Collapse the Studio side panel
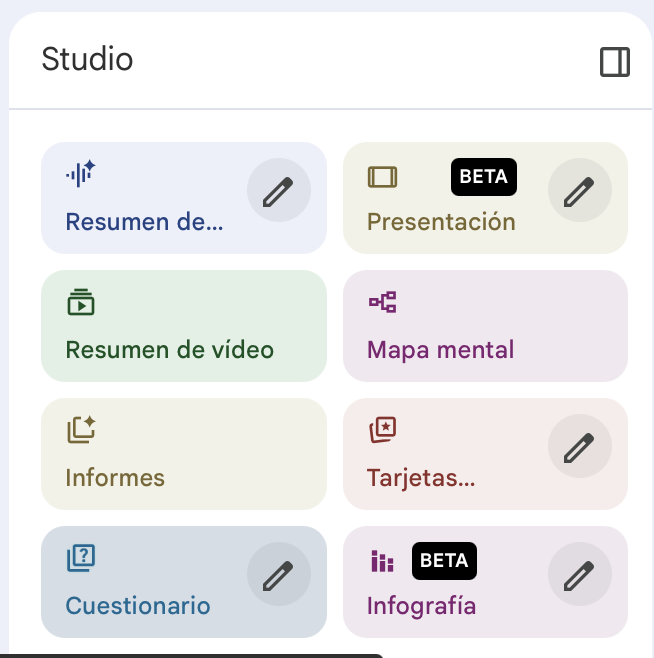The image size is (654, 658). click(615, 63)
